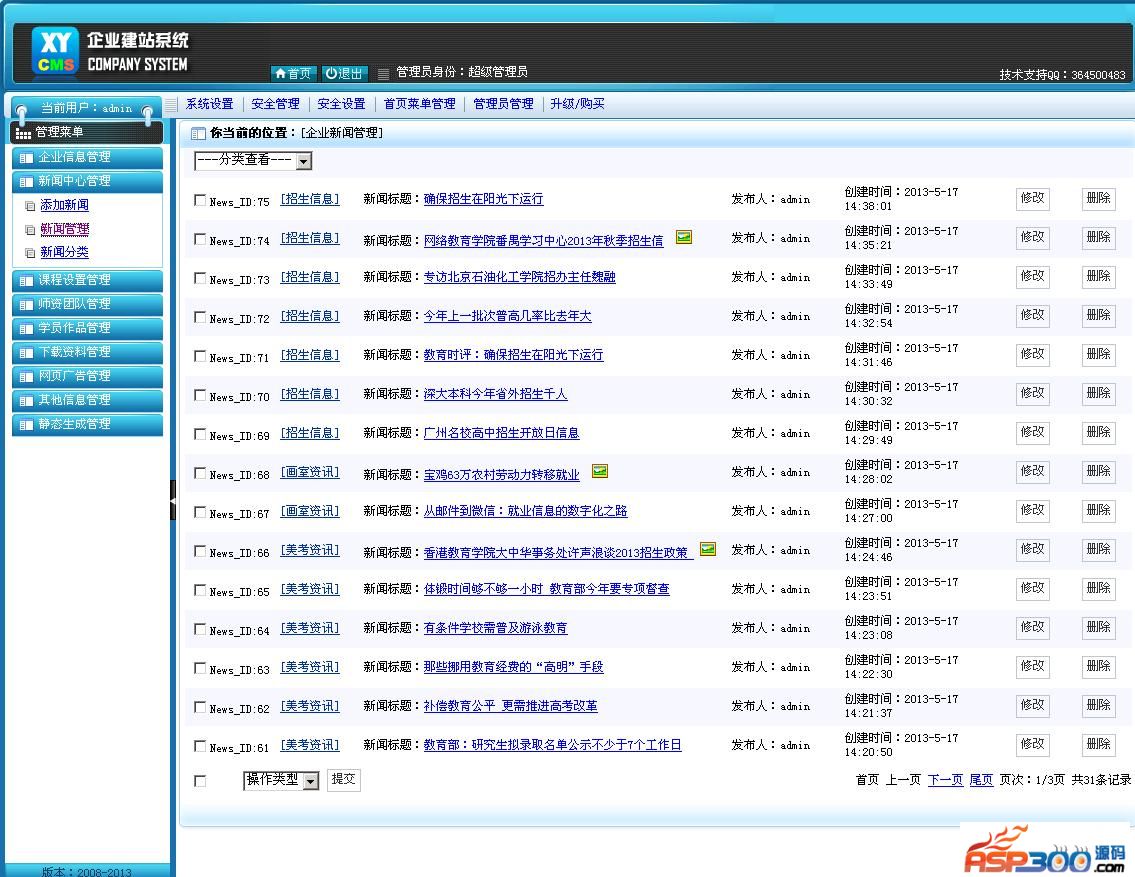Click the 静态生成管理 sidebar icon

tap(25, 424)
